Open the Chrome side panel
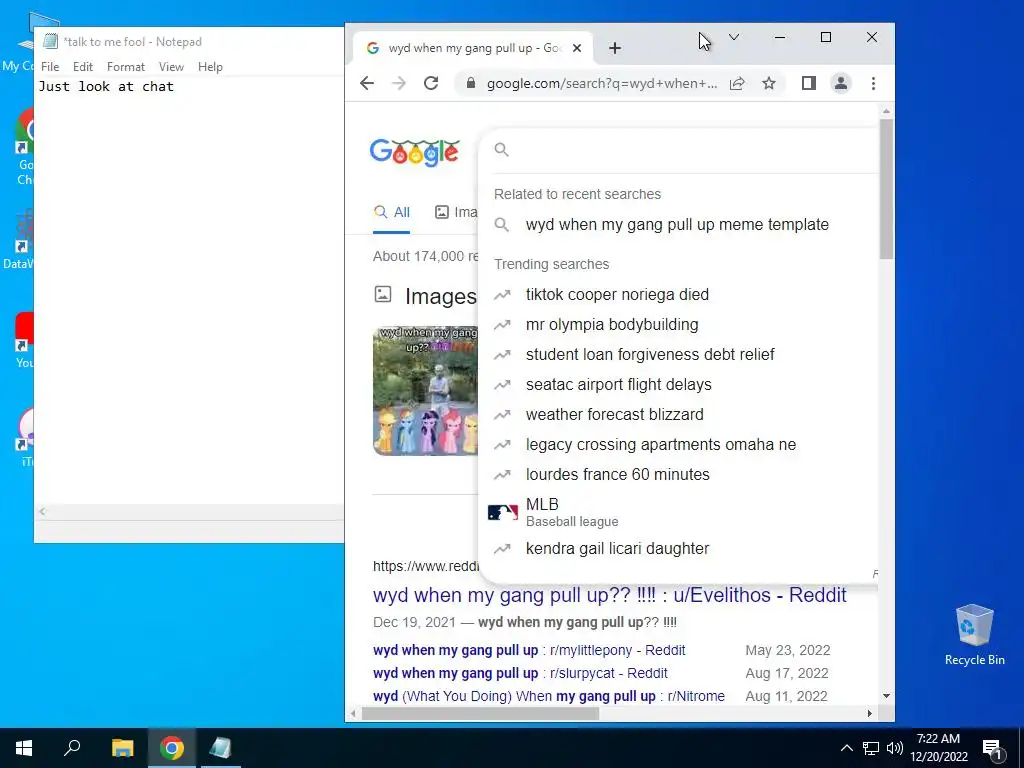The image size is (1024, 768). [x=808, y=84]
